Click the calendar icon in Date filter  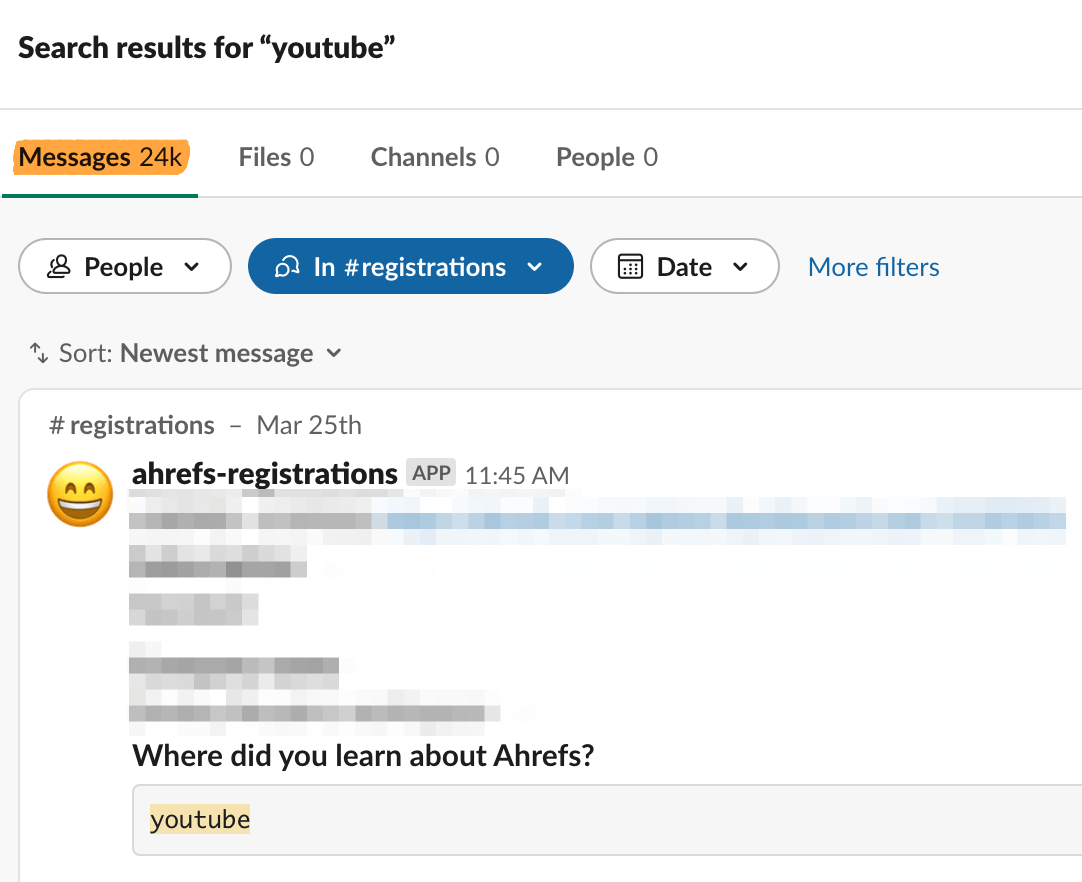click(630, 267)
